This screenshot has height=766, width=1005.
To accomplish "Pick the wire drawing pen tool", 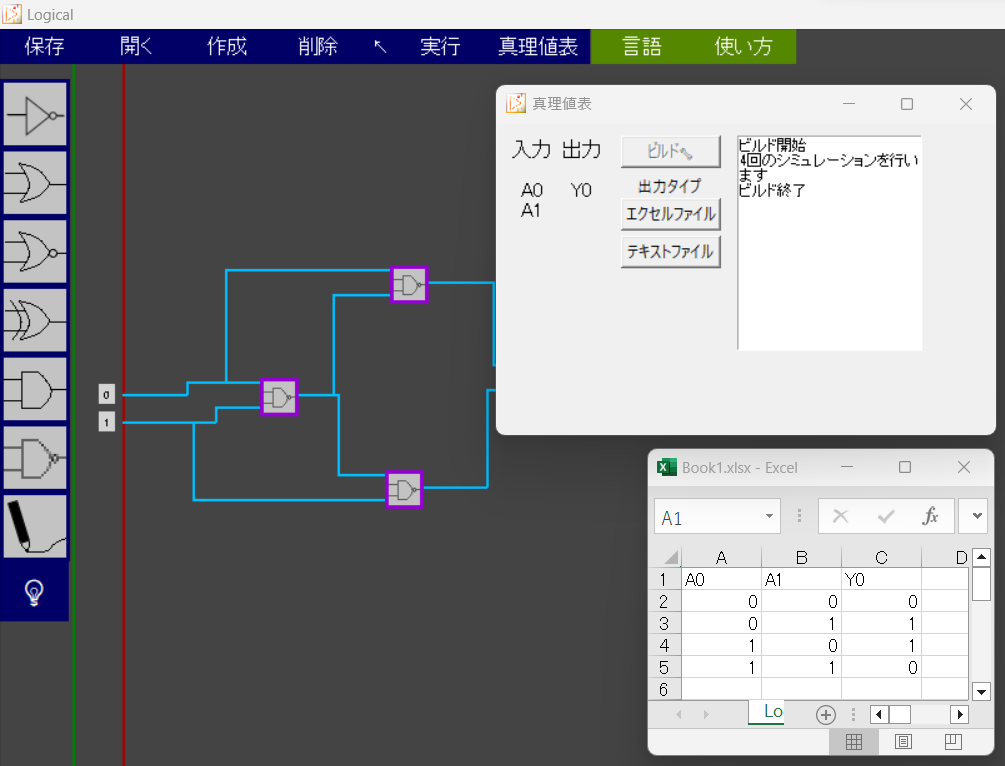I will (x=34, y=526).
